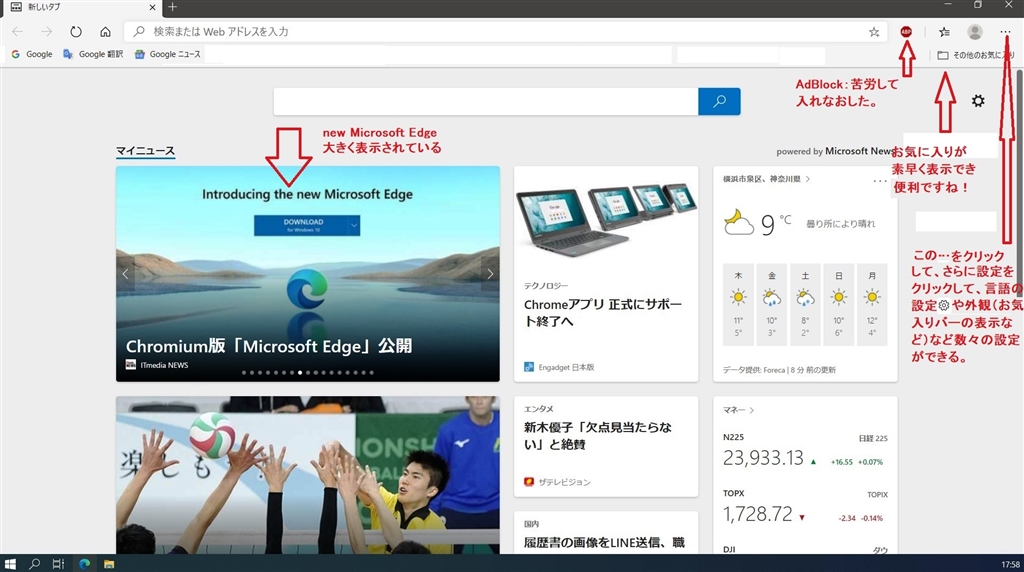Click the current weather cloud-moon icon

739,223
